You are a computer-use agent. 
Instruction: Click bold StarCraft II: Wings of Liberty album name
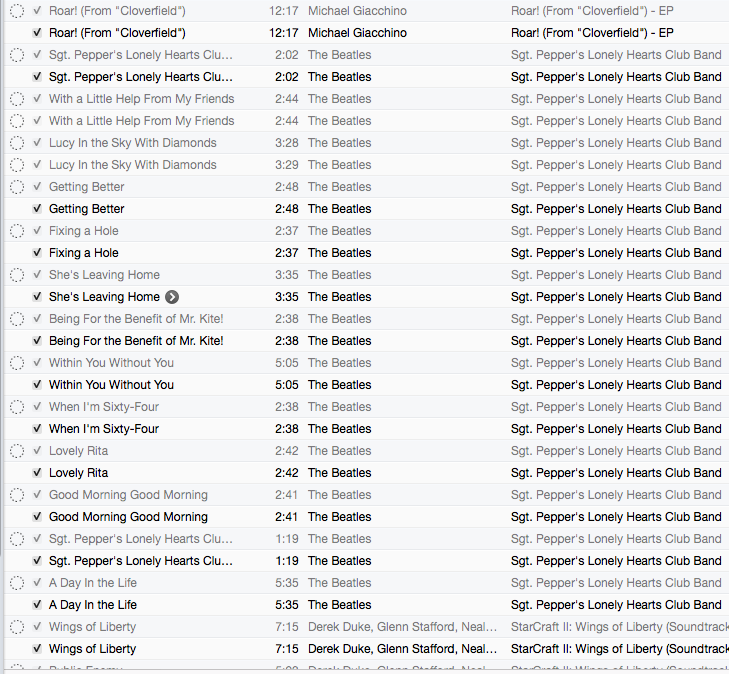click(620, 648)
